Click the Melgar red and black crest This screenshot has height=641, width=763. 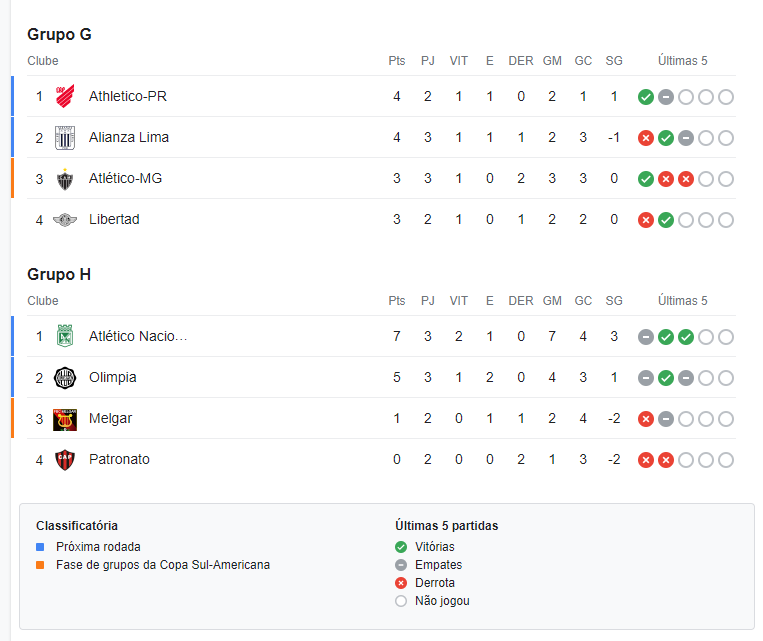click(65, 419)
